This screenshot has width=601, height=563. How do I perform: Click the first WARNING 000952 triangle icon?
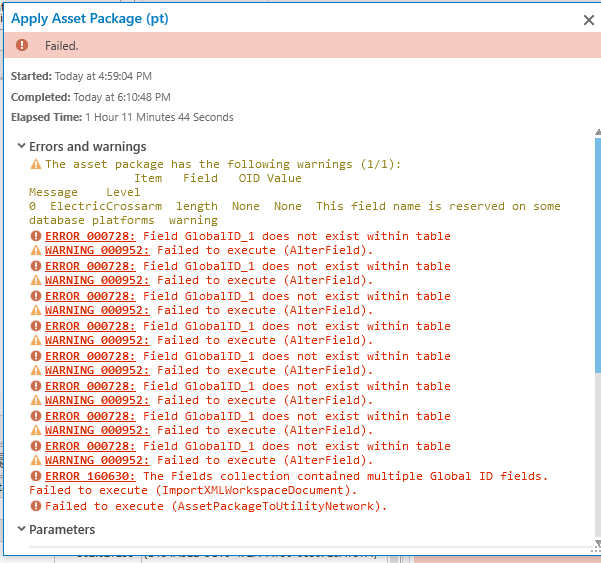(36, 250)
